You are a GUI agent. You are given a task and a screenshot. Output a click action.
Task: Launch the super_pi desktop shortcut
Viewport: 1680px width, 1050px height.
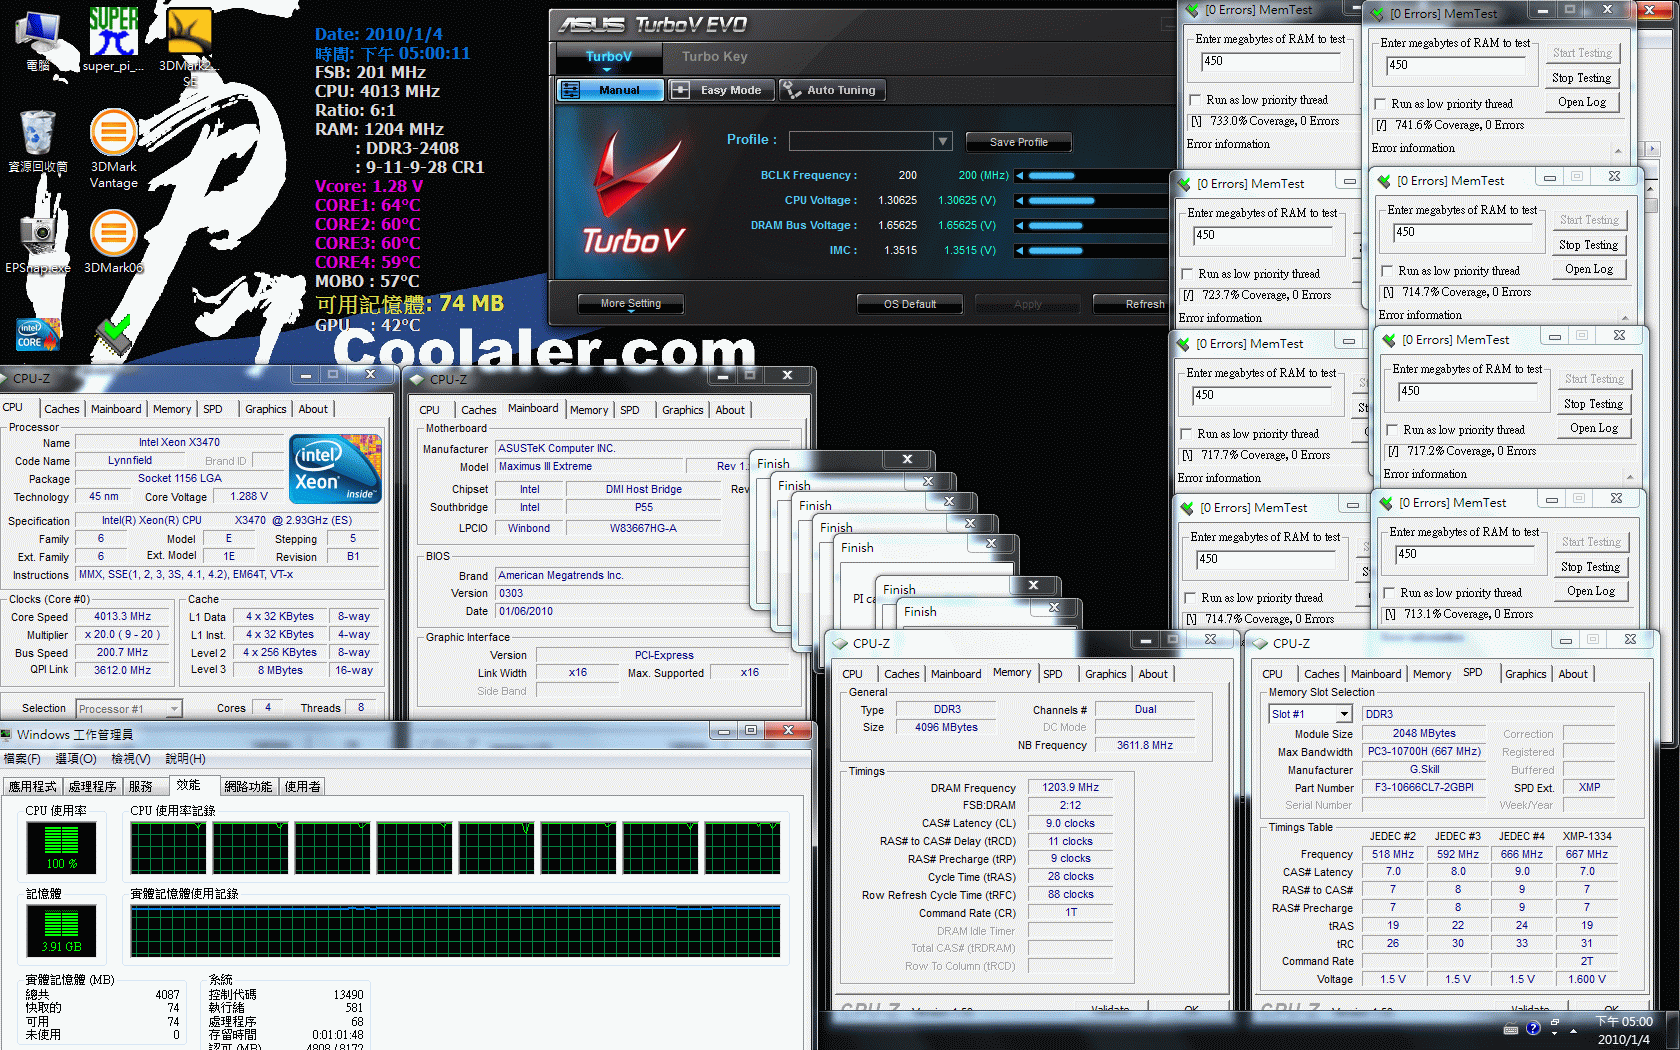tap(113, 40)
